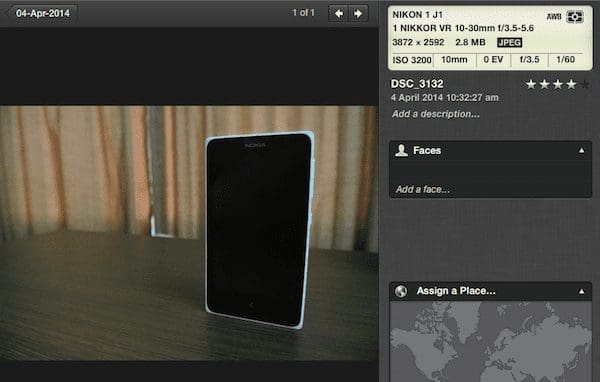Go back to the 04-Apr-2014 event
The height and width of the screenshot is (382, 600).
click(x=41, y=13)
